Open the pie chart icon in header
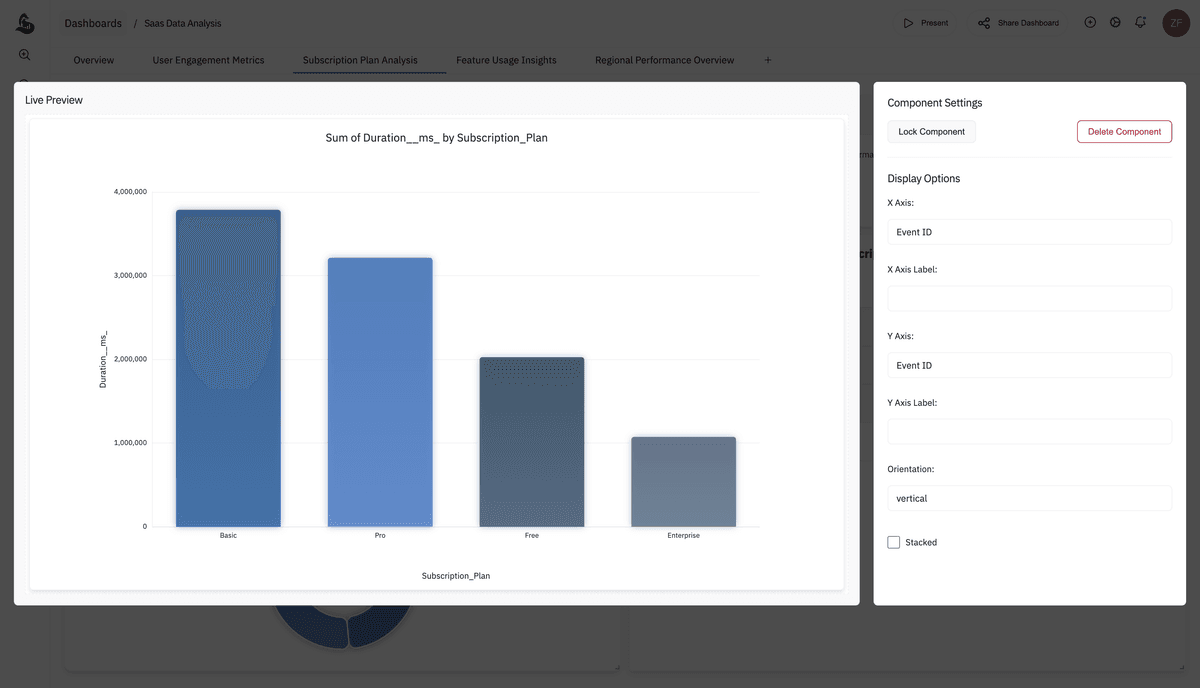Image resolution: width=1200 pixels, height=688 pixels. coord(1115,22)
